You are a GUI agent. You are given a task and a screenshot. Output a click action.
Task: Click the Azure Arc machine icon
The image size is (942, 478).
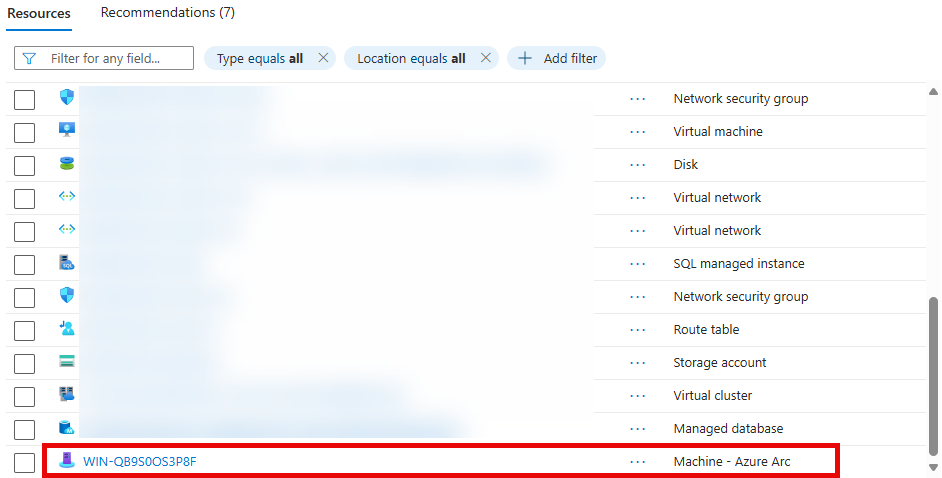pos(67,461)
